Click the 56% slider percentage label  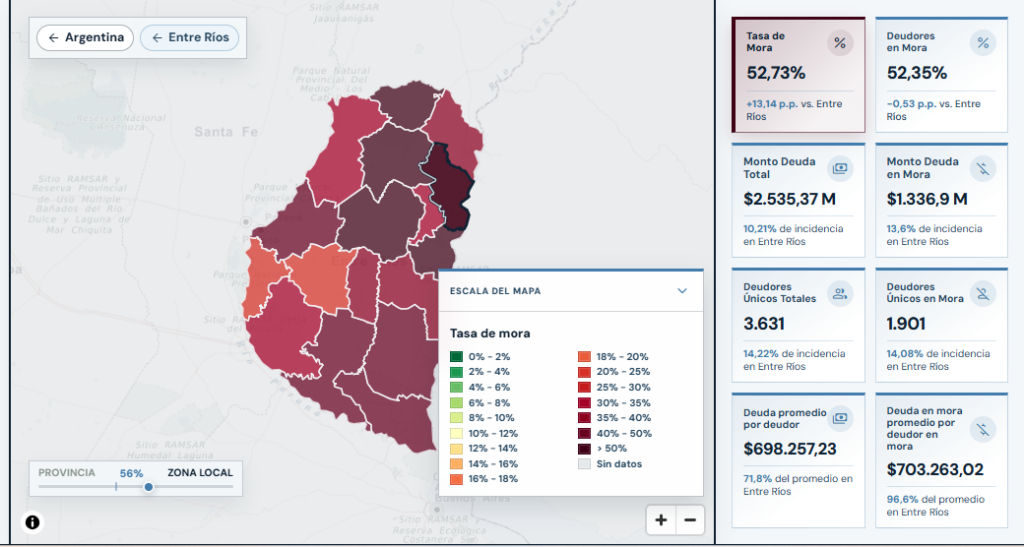point(131,473)
